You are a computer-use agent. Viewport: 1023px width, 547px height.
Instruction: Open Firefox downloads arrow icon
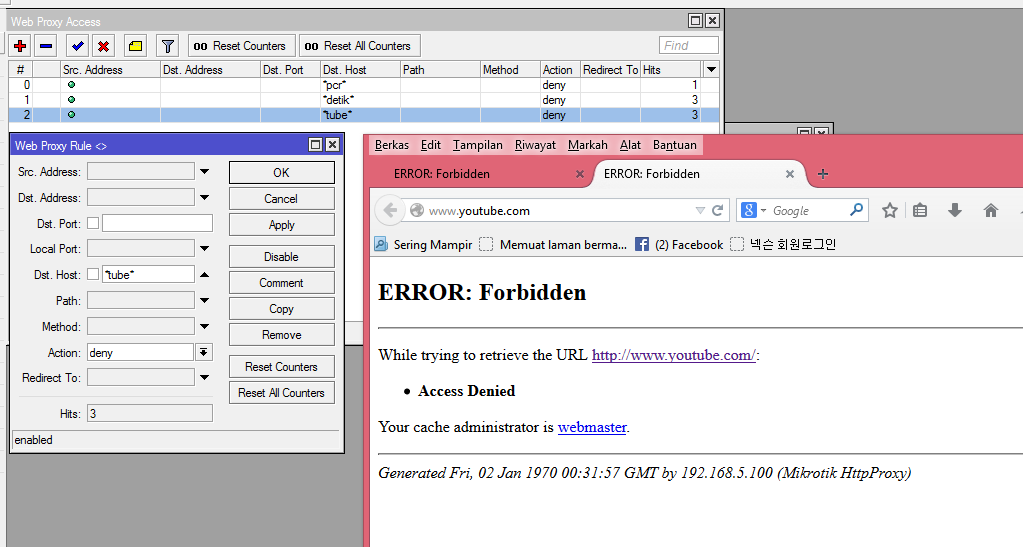(x=954, y=210)
